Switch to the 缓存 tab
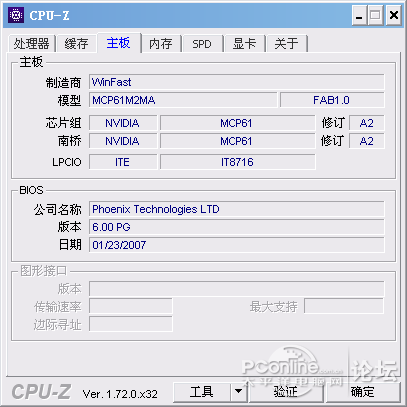This screenshot has height=407, width=407. (x=77, y=44)
